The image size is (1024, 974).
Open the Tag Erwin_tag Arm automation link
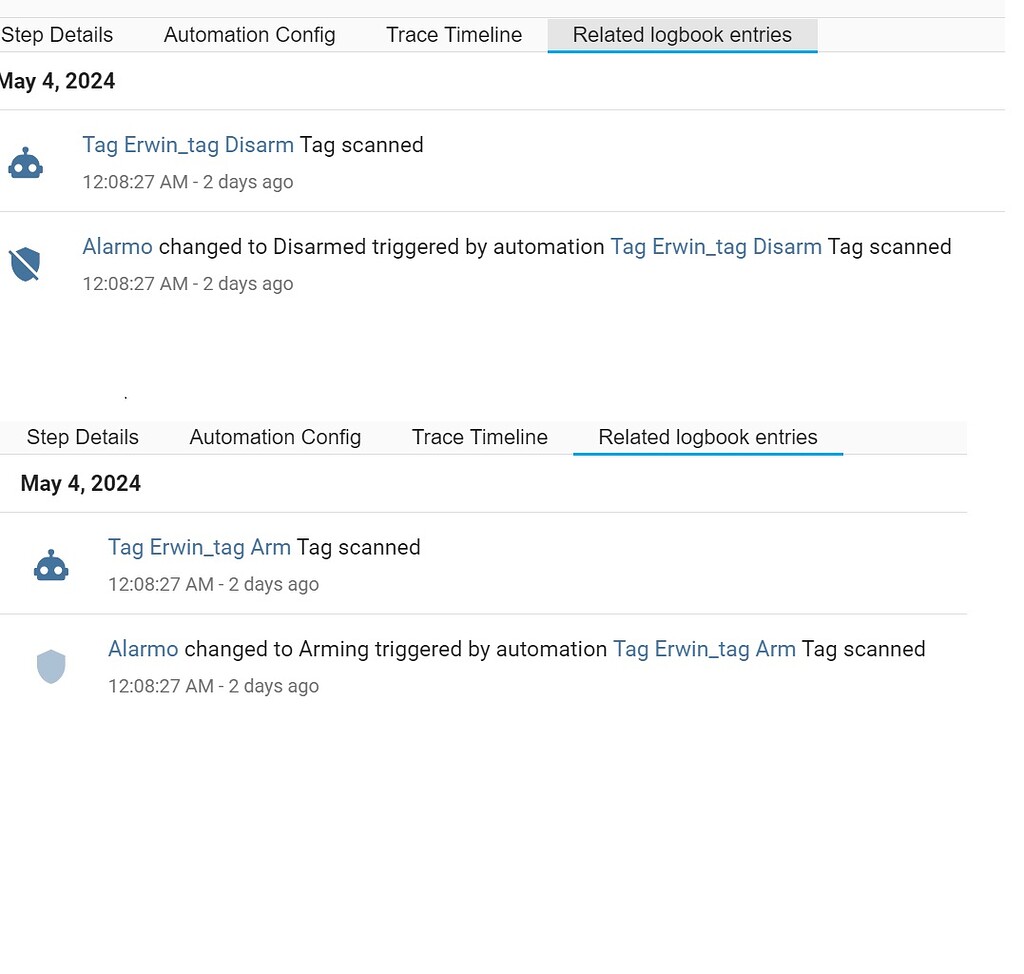pos(199,547)
